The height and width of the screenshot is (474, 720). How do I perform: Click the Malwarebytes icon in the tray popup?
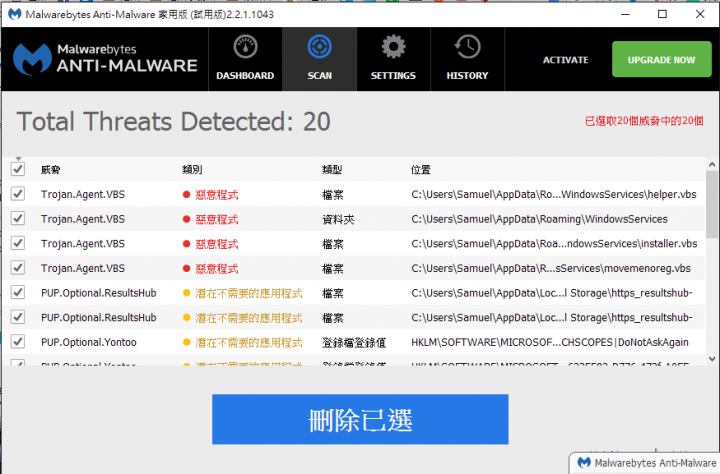584,463
